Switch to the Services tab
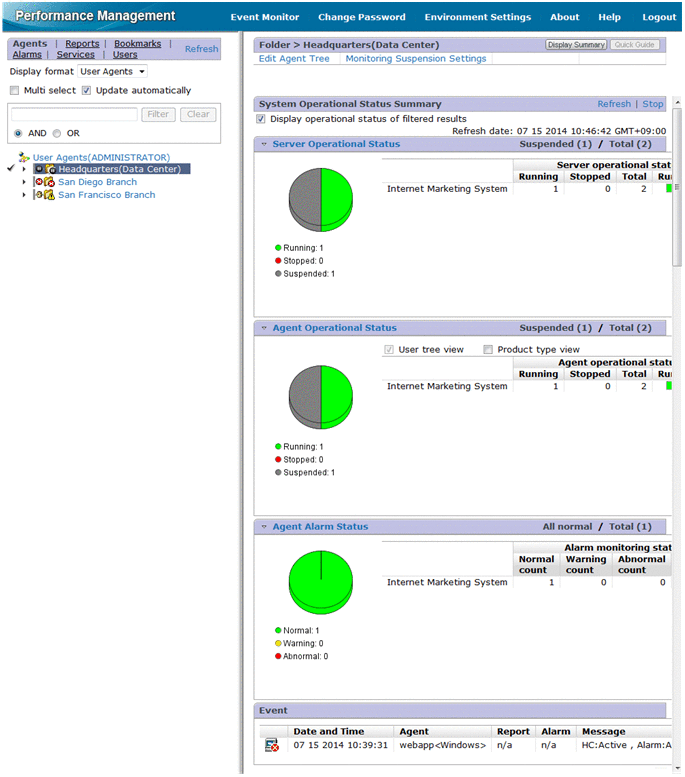 tap(75, 55)
